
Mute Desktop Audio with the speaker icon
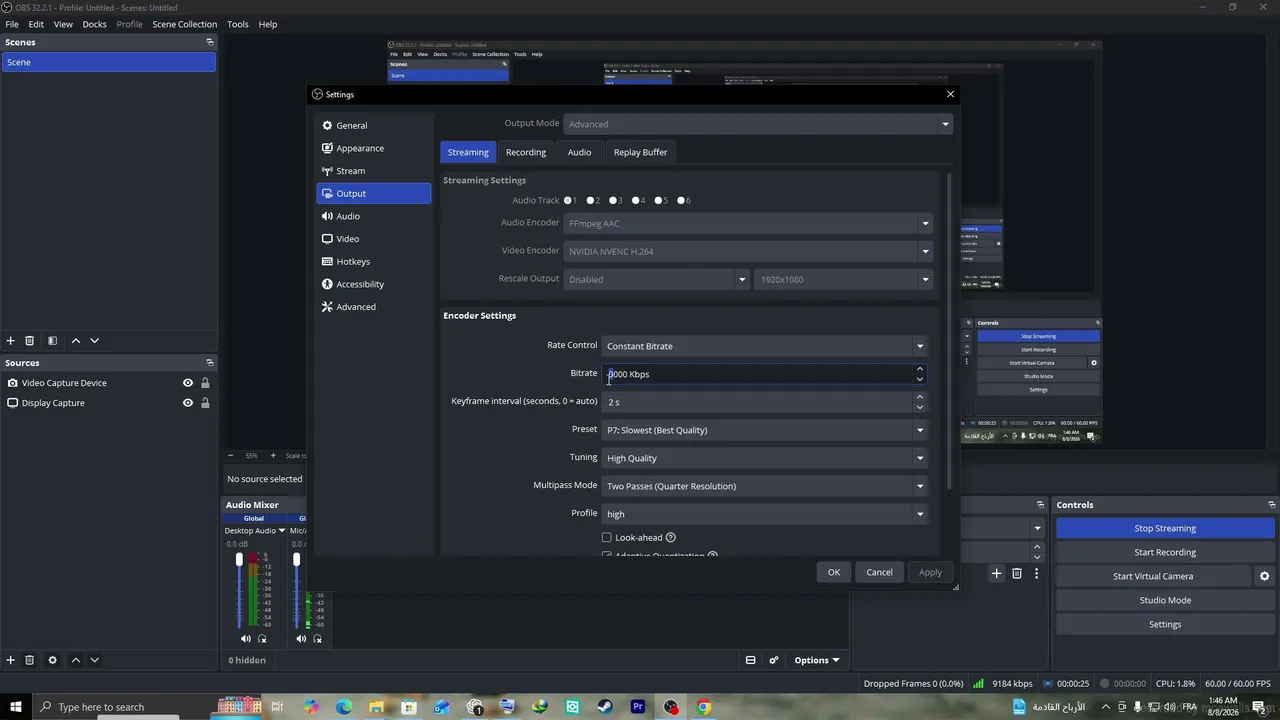point(246,638)
